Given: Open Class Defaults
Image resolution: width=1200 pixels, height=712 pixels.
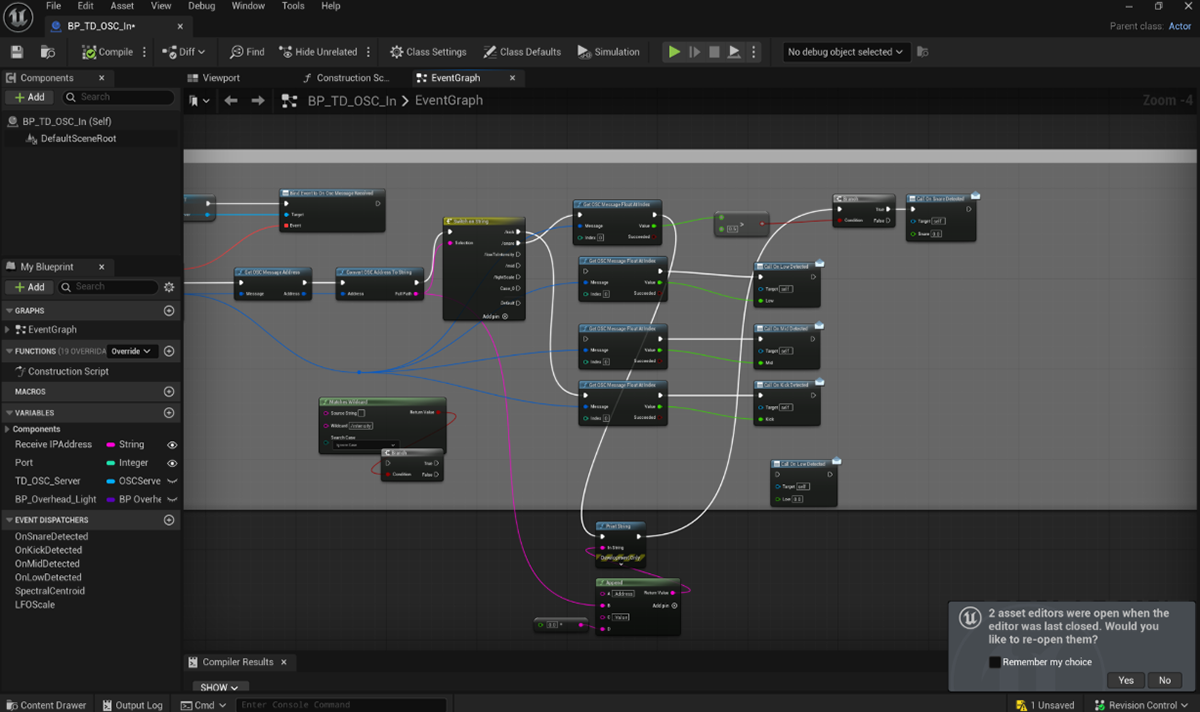Looking at the screenshot, I should [522, 52].
